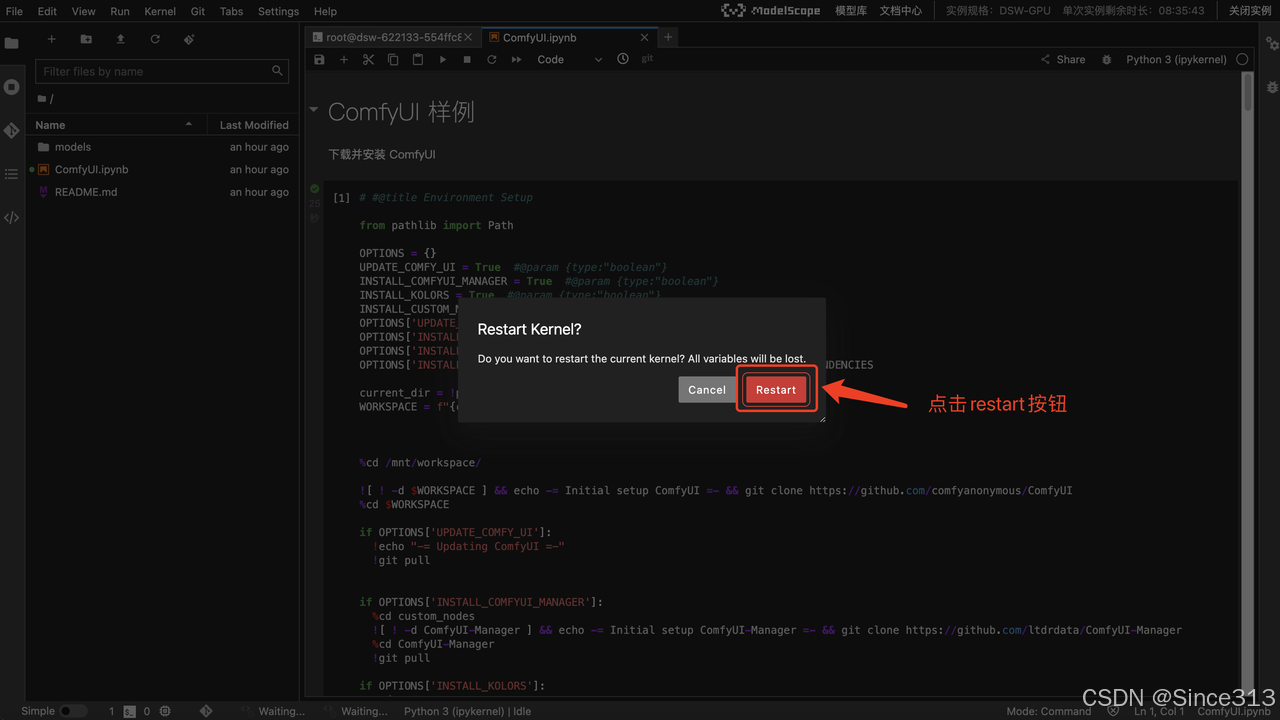1280x720 pixels.
Task: Select the models folder
Action: [x=162, y=147]
